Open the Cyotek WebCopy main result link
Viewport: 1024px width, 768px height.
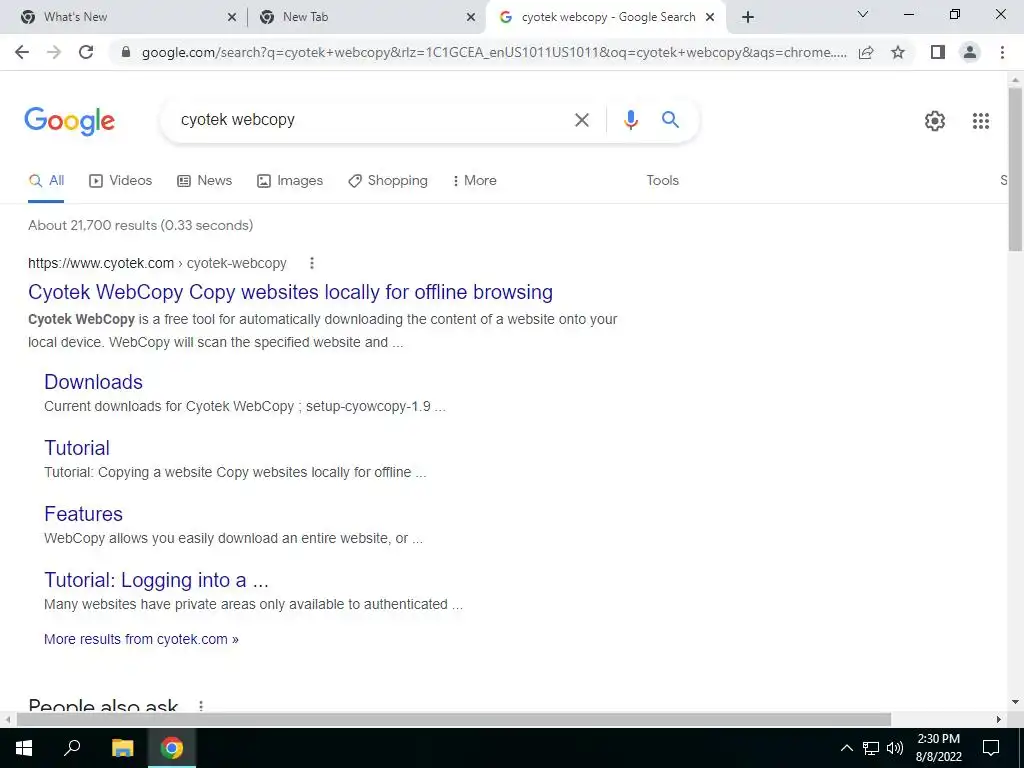pyautogui.click(x=291, y=292)
